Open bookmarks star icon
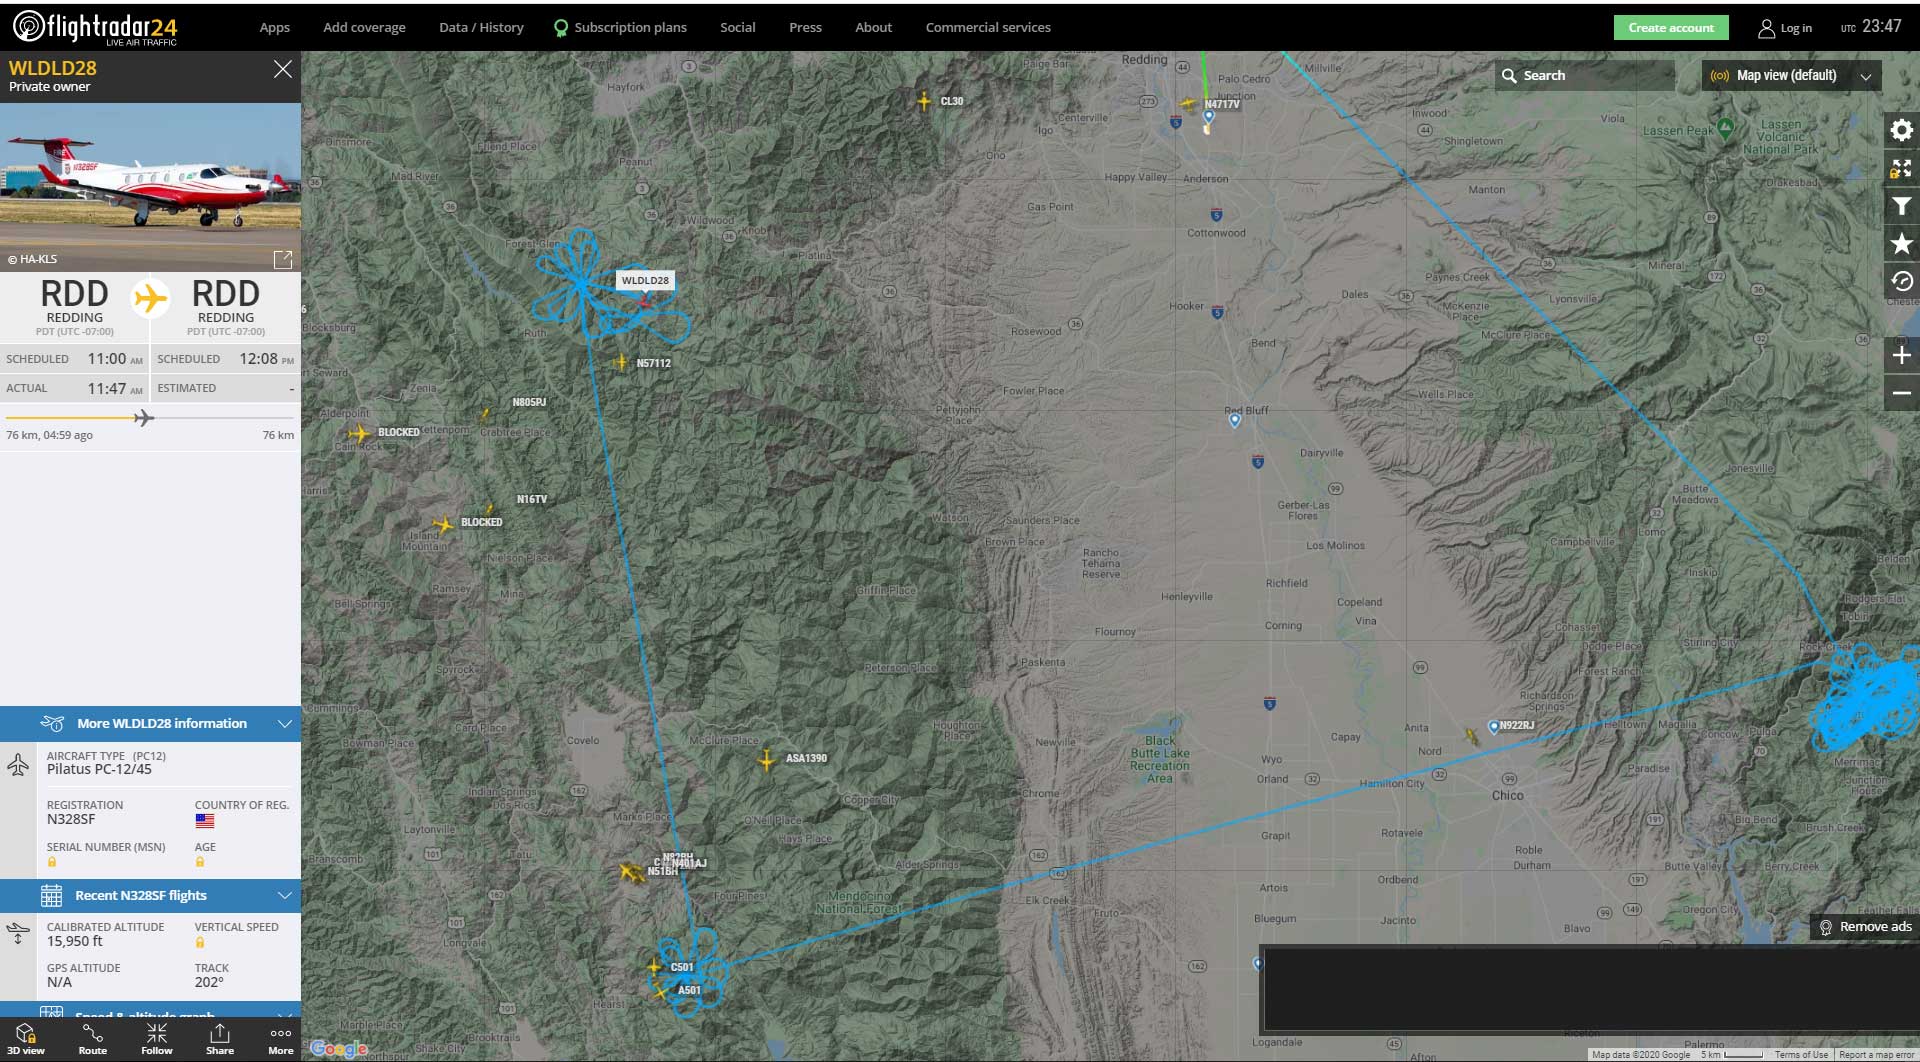1920x1062 pixels. click(1901, 244)
